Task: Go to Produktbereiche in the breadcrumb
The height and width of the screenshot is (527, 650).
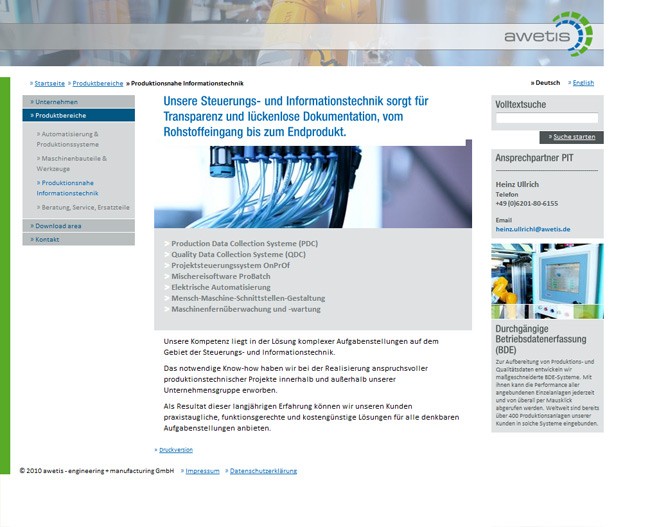Action: (98, 83)
